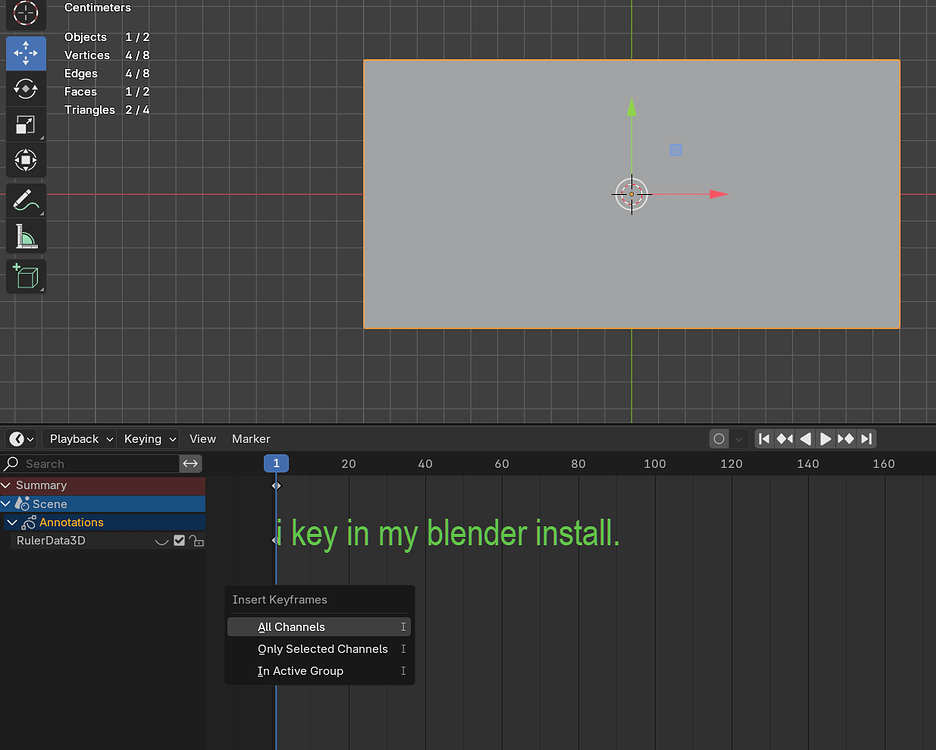Toggle auto keying record button
The height and width of the screenshot is (750, 936).
(x=719, y=439)
